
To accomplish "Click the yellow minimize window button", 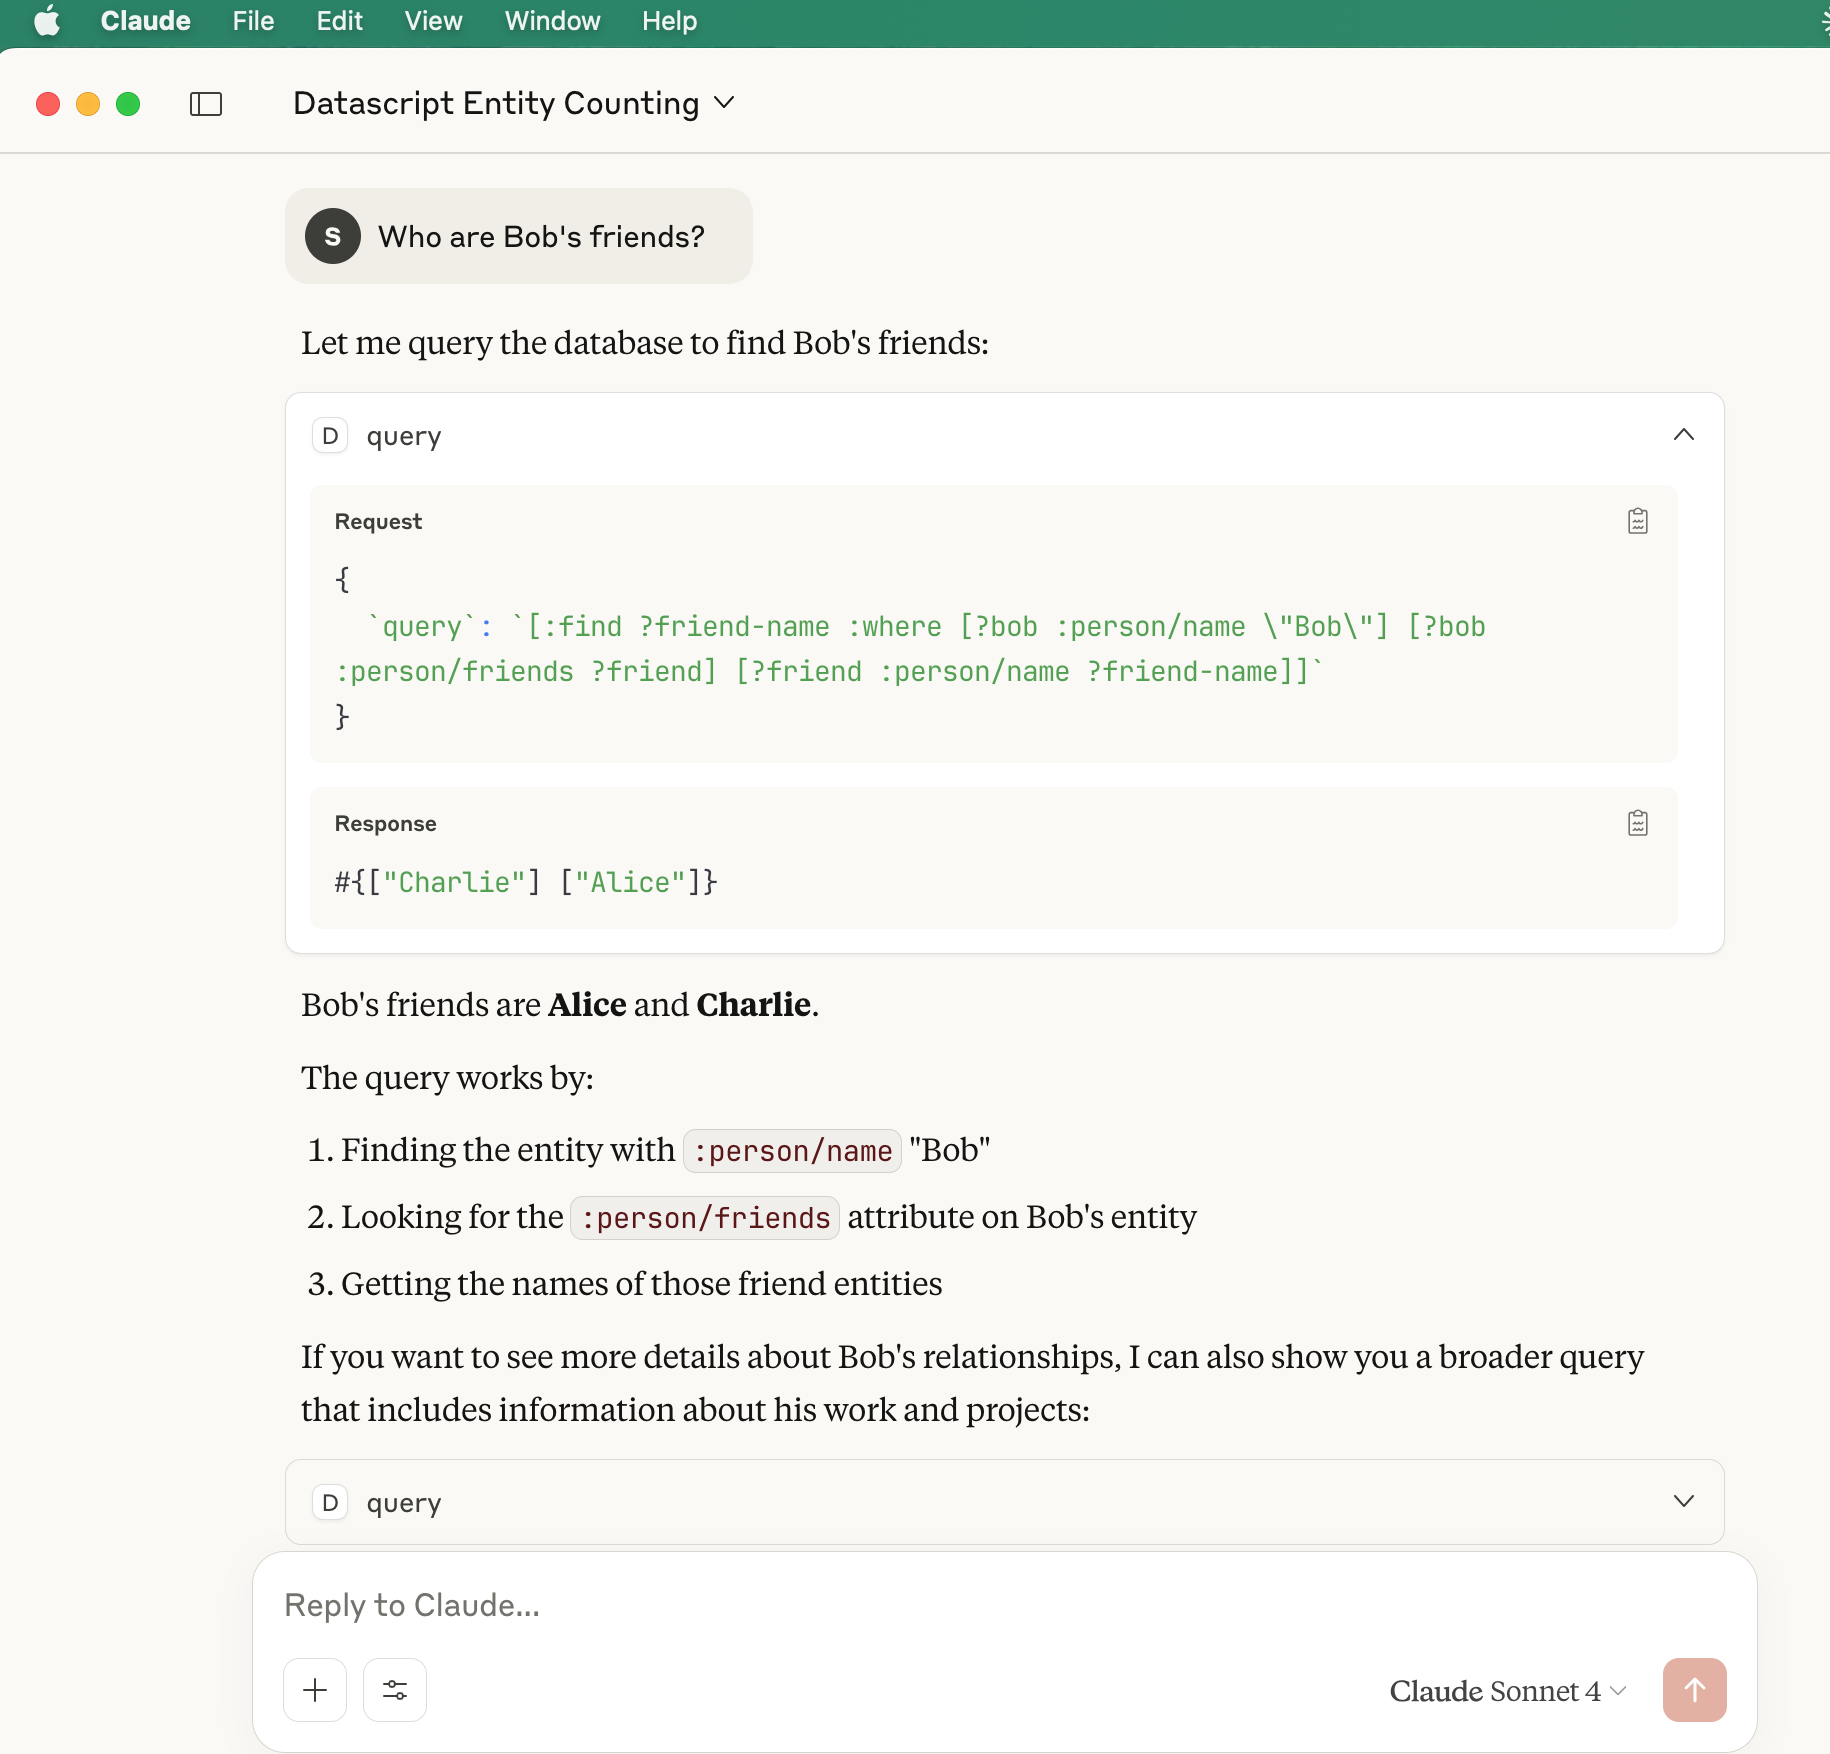I will pos(88,104).
